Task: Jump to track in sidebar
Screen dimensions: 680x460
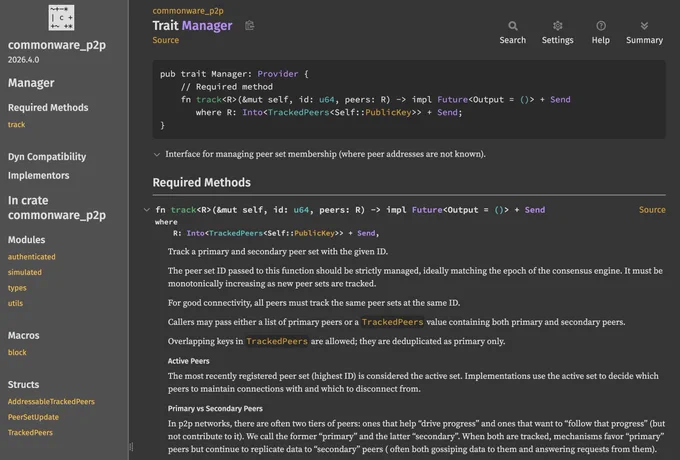Action: pos(16,125)
